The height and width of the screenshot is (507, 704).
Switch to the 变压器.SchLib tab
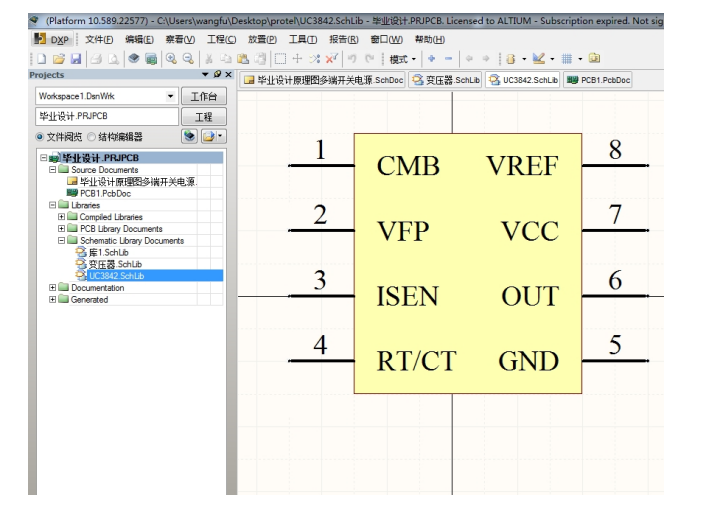pos(445,80)
